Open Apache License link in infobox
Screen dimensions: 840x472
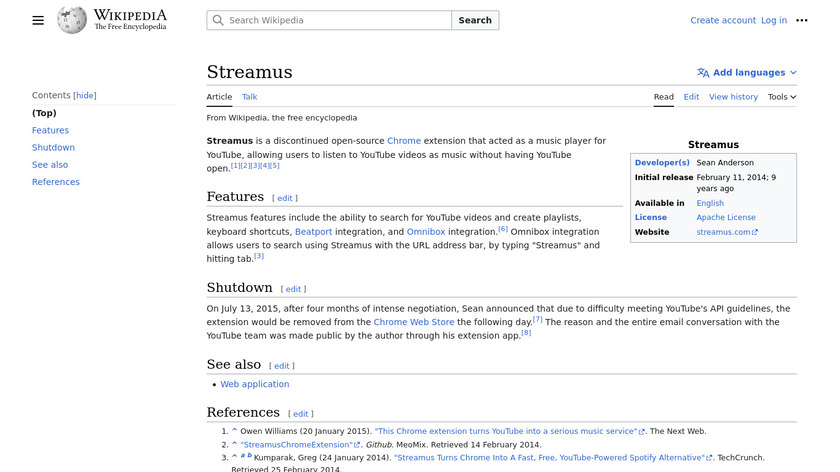[x=726, y=217]
